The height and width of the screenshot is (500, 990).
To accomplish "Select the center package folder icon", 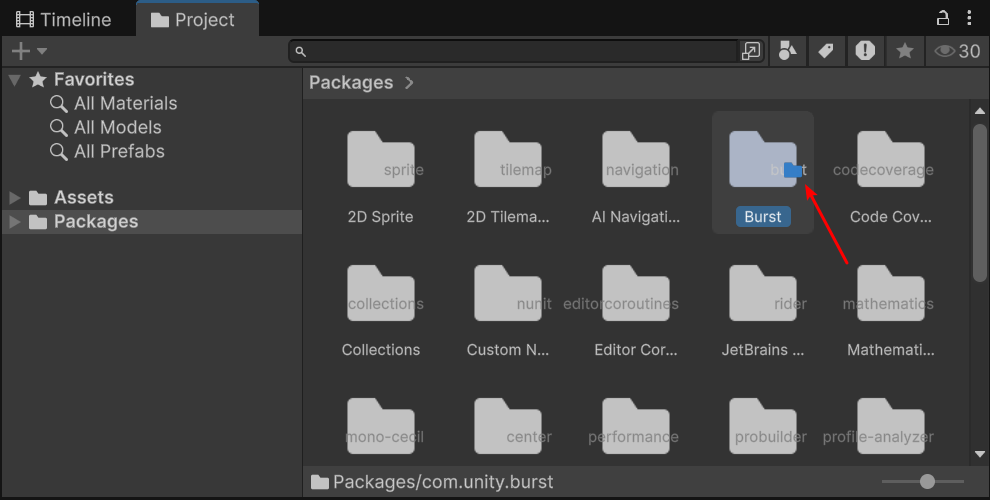I will pyautogui.click(x=508, y=426).
